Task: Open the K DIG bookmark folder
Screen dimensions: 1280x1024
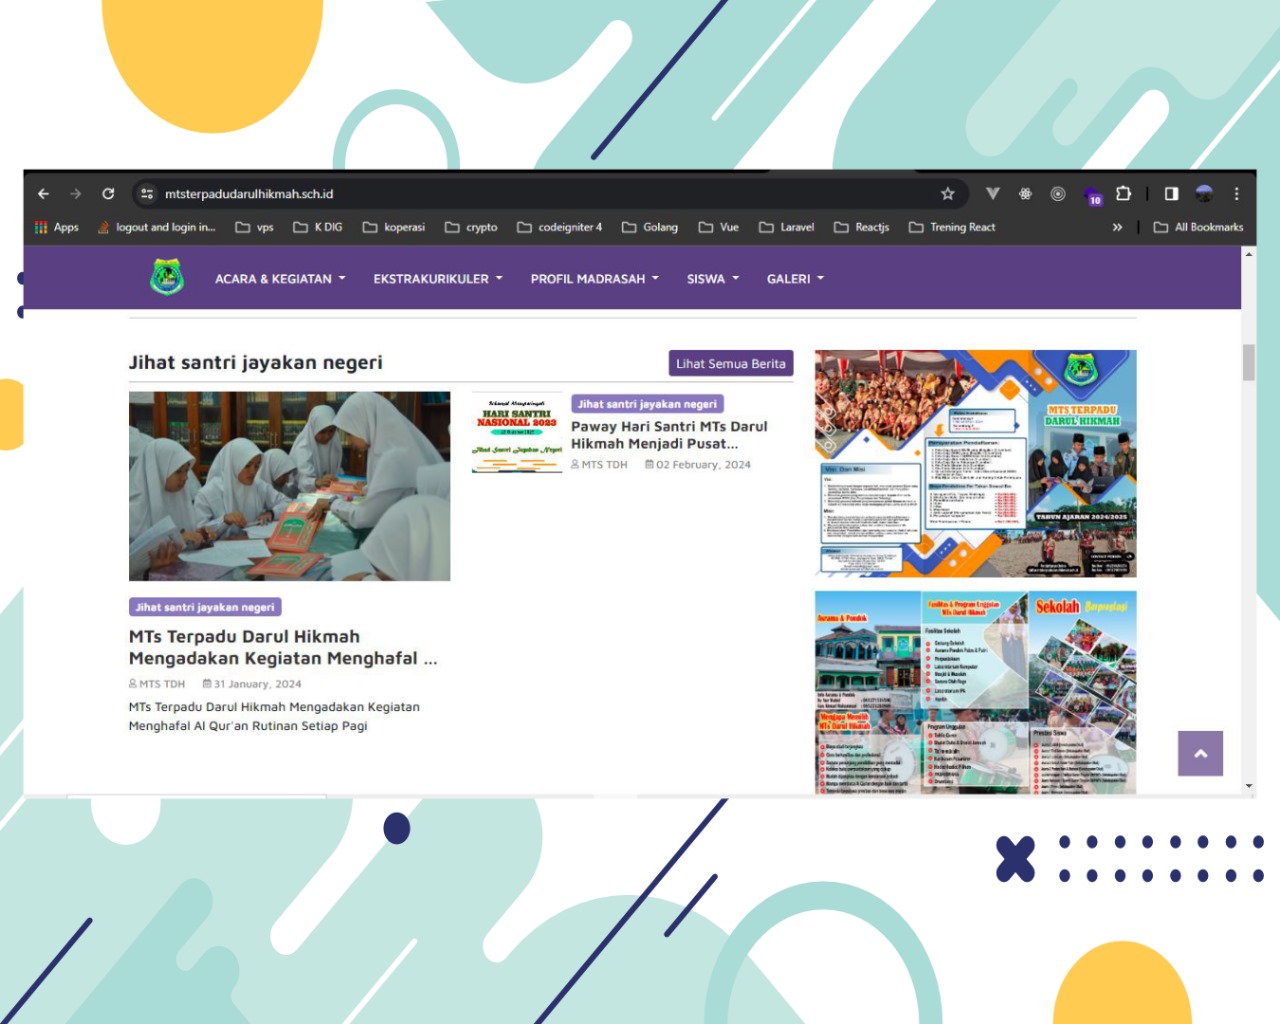Action: [x=318, y=227]
